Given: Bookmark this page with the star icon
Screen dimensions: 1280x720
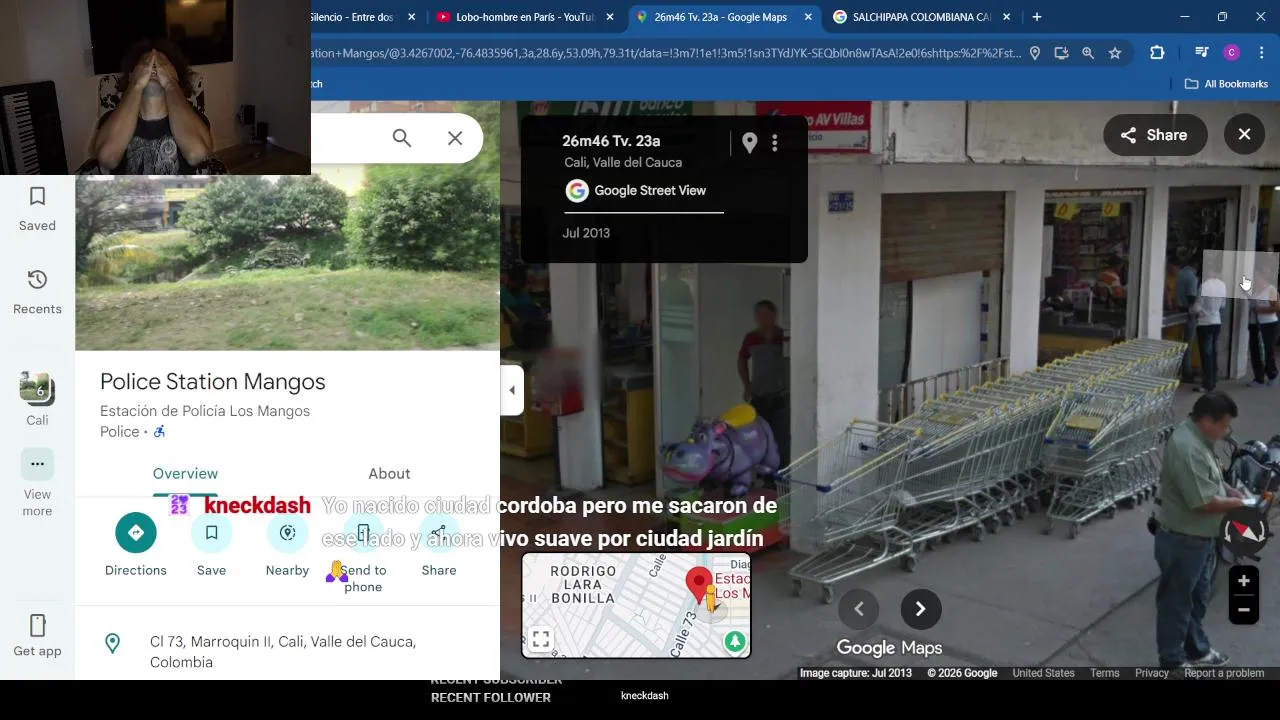Looking at the screenshot, I should [1115, 53].
